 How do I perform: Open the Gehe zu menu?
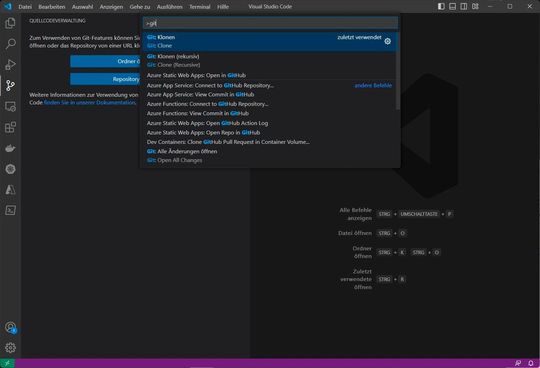(140, 7)
